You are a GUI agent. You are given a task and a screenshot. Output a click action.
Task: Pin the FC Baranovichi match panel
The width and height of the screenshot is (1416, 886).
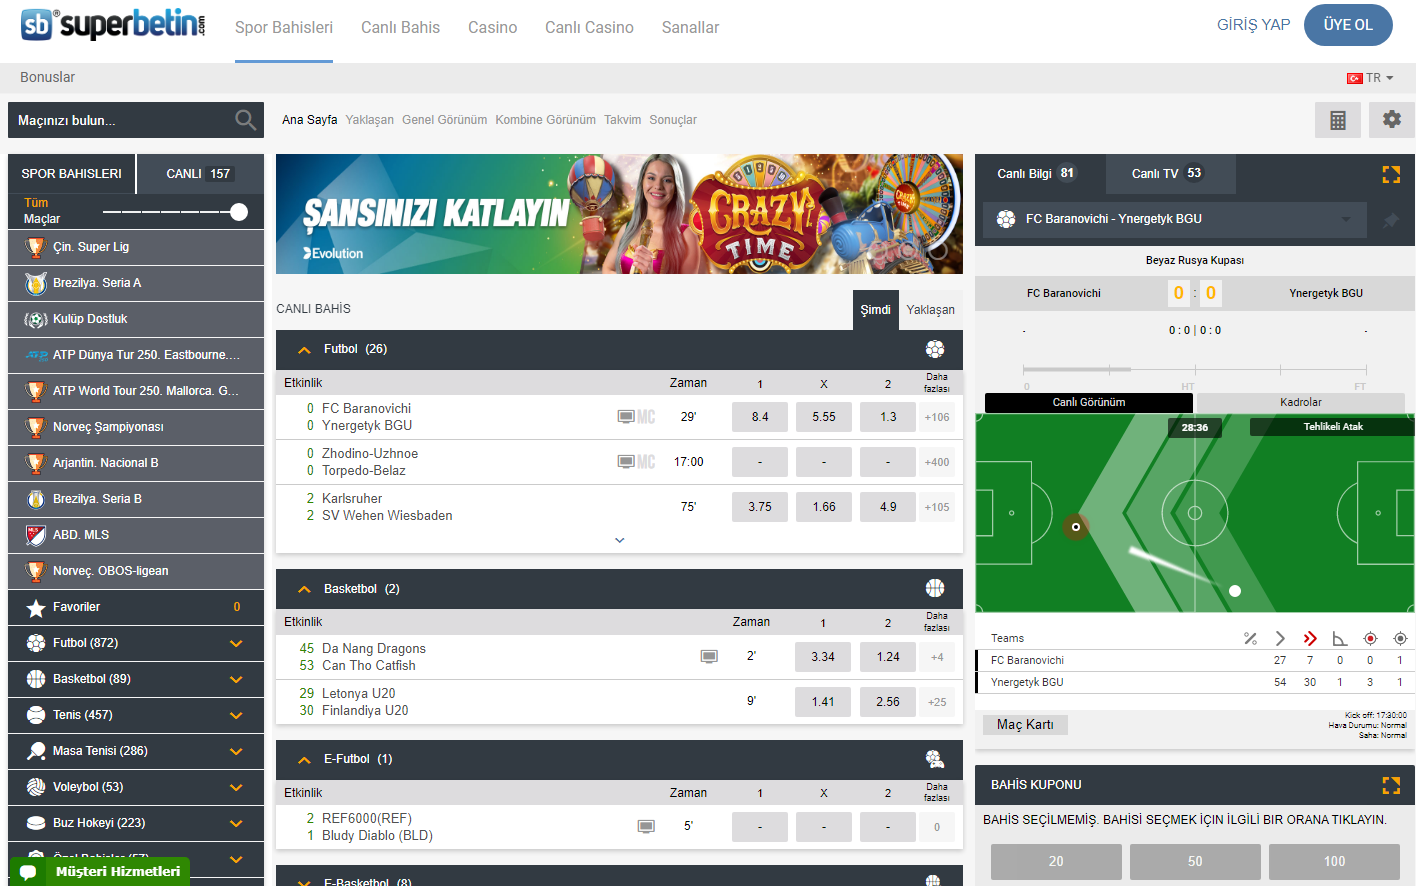point(1391,220)
